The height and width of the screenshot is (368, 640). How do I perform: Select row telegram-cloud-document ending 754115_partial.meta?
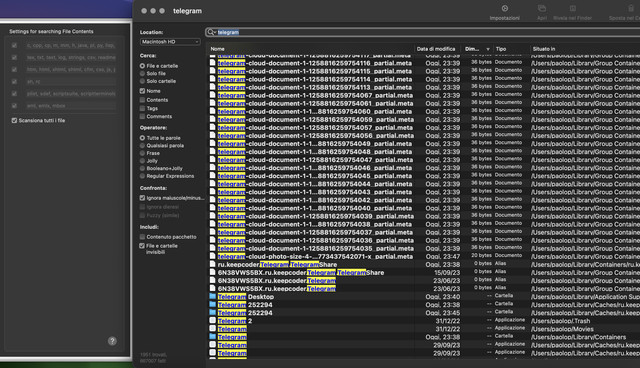(424, 71)
